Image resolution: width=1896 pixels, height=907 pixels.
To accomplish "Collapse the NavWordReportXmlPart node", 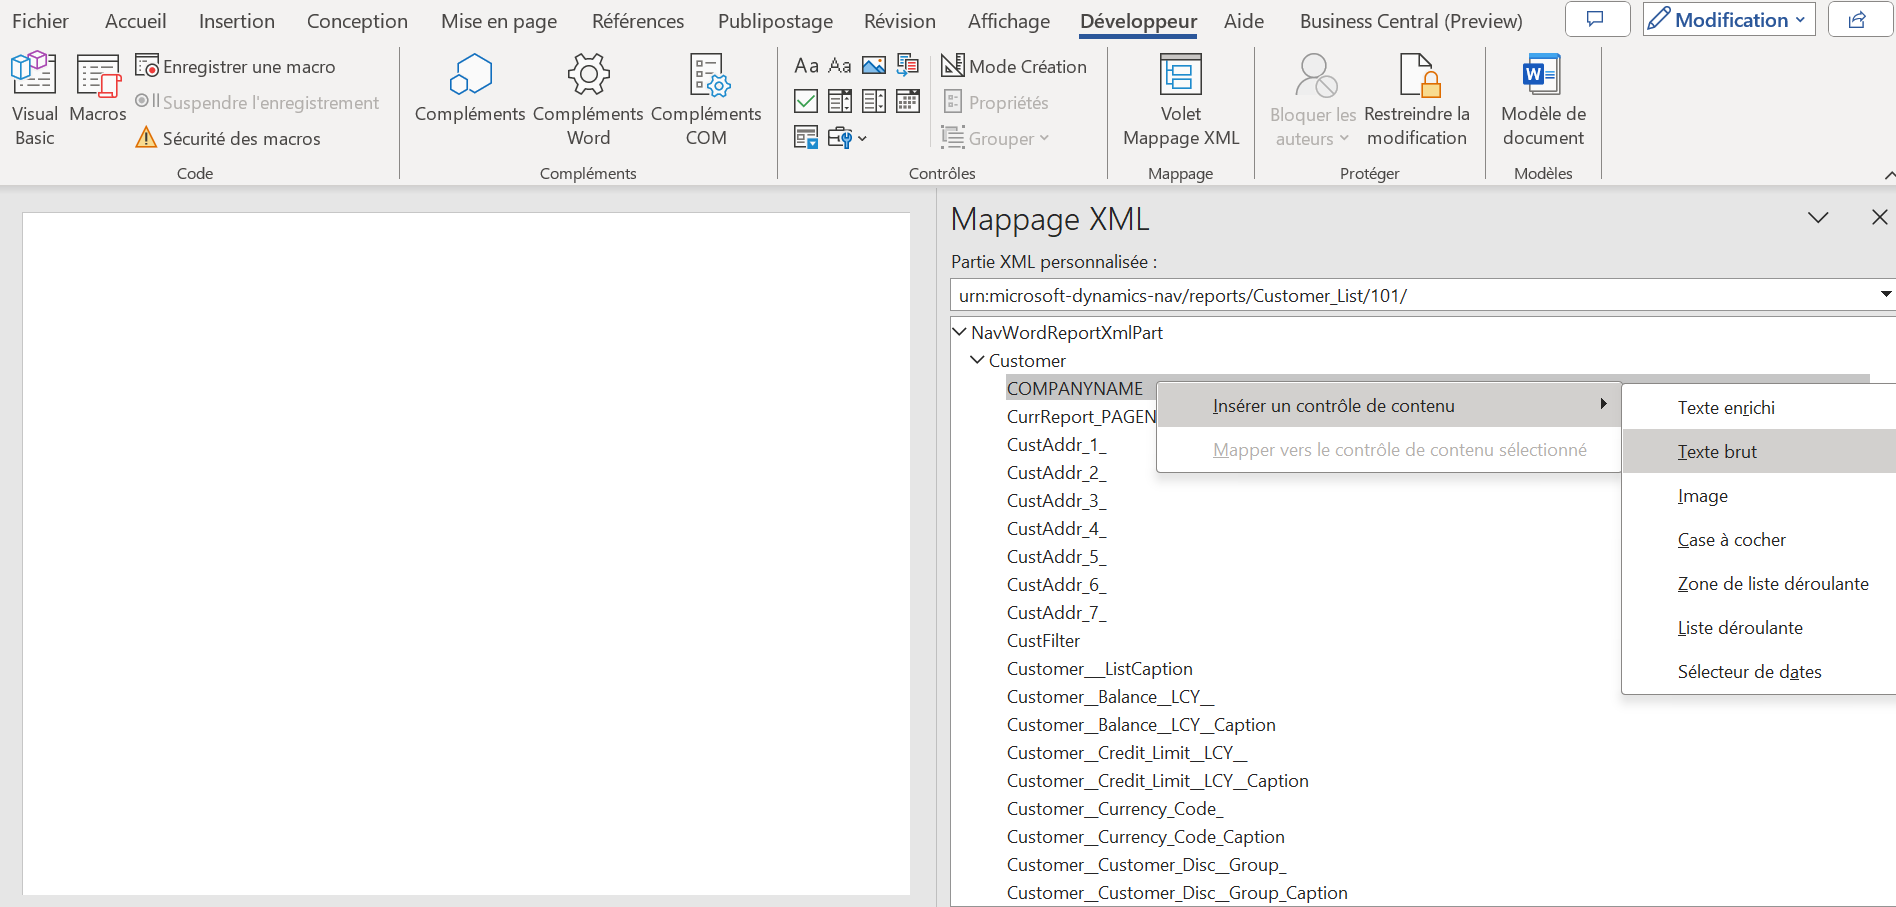I will tap(959, 332).
